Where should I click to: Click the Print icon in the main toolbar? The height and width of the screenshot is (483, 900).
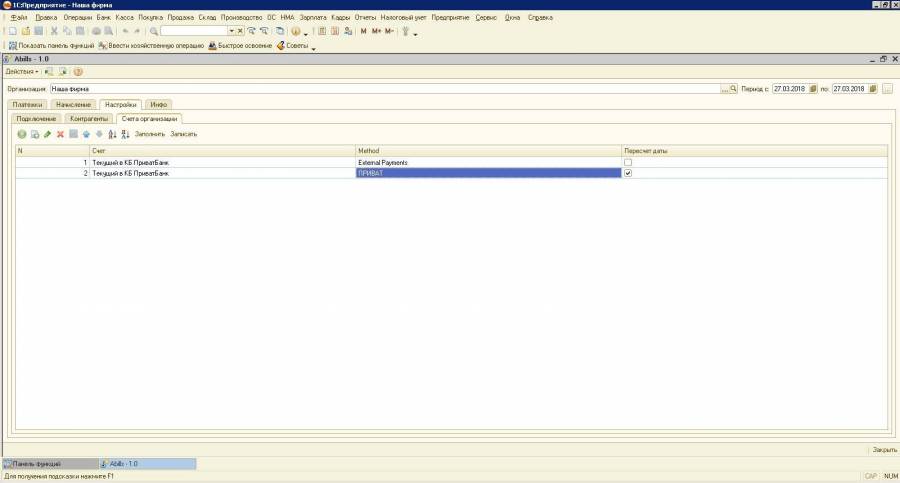pos(96,31)
